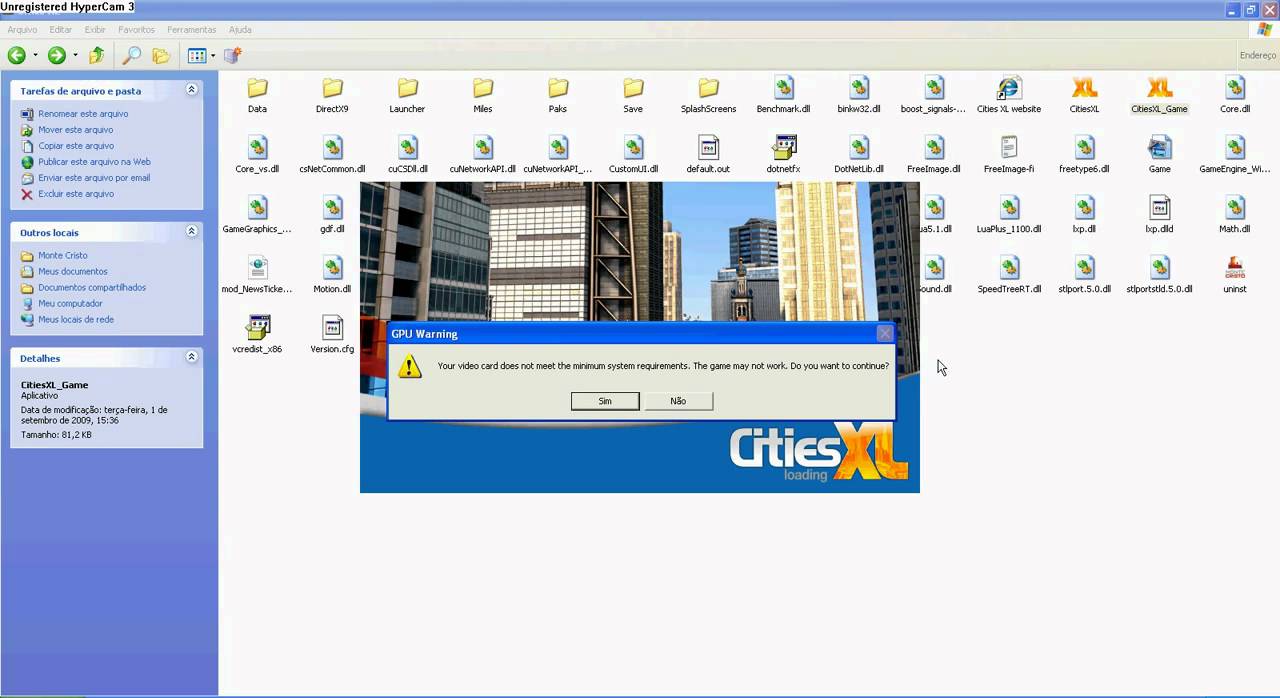Open the Data folder
Screen dimensions: 1280x698
(257, 96)
